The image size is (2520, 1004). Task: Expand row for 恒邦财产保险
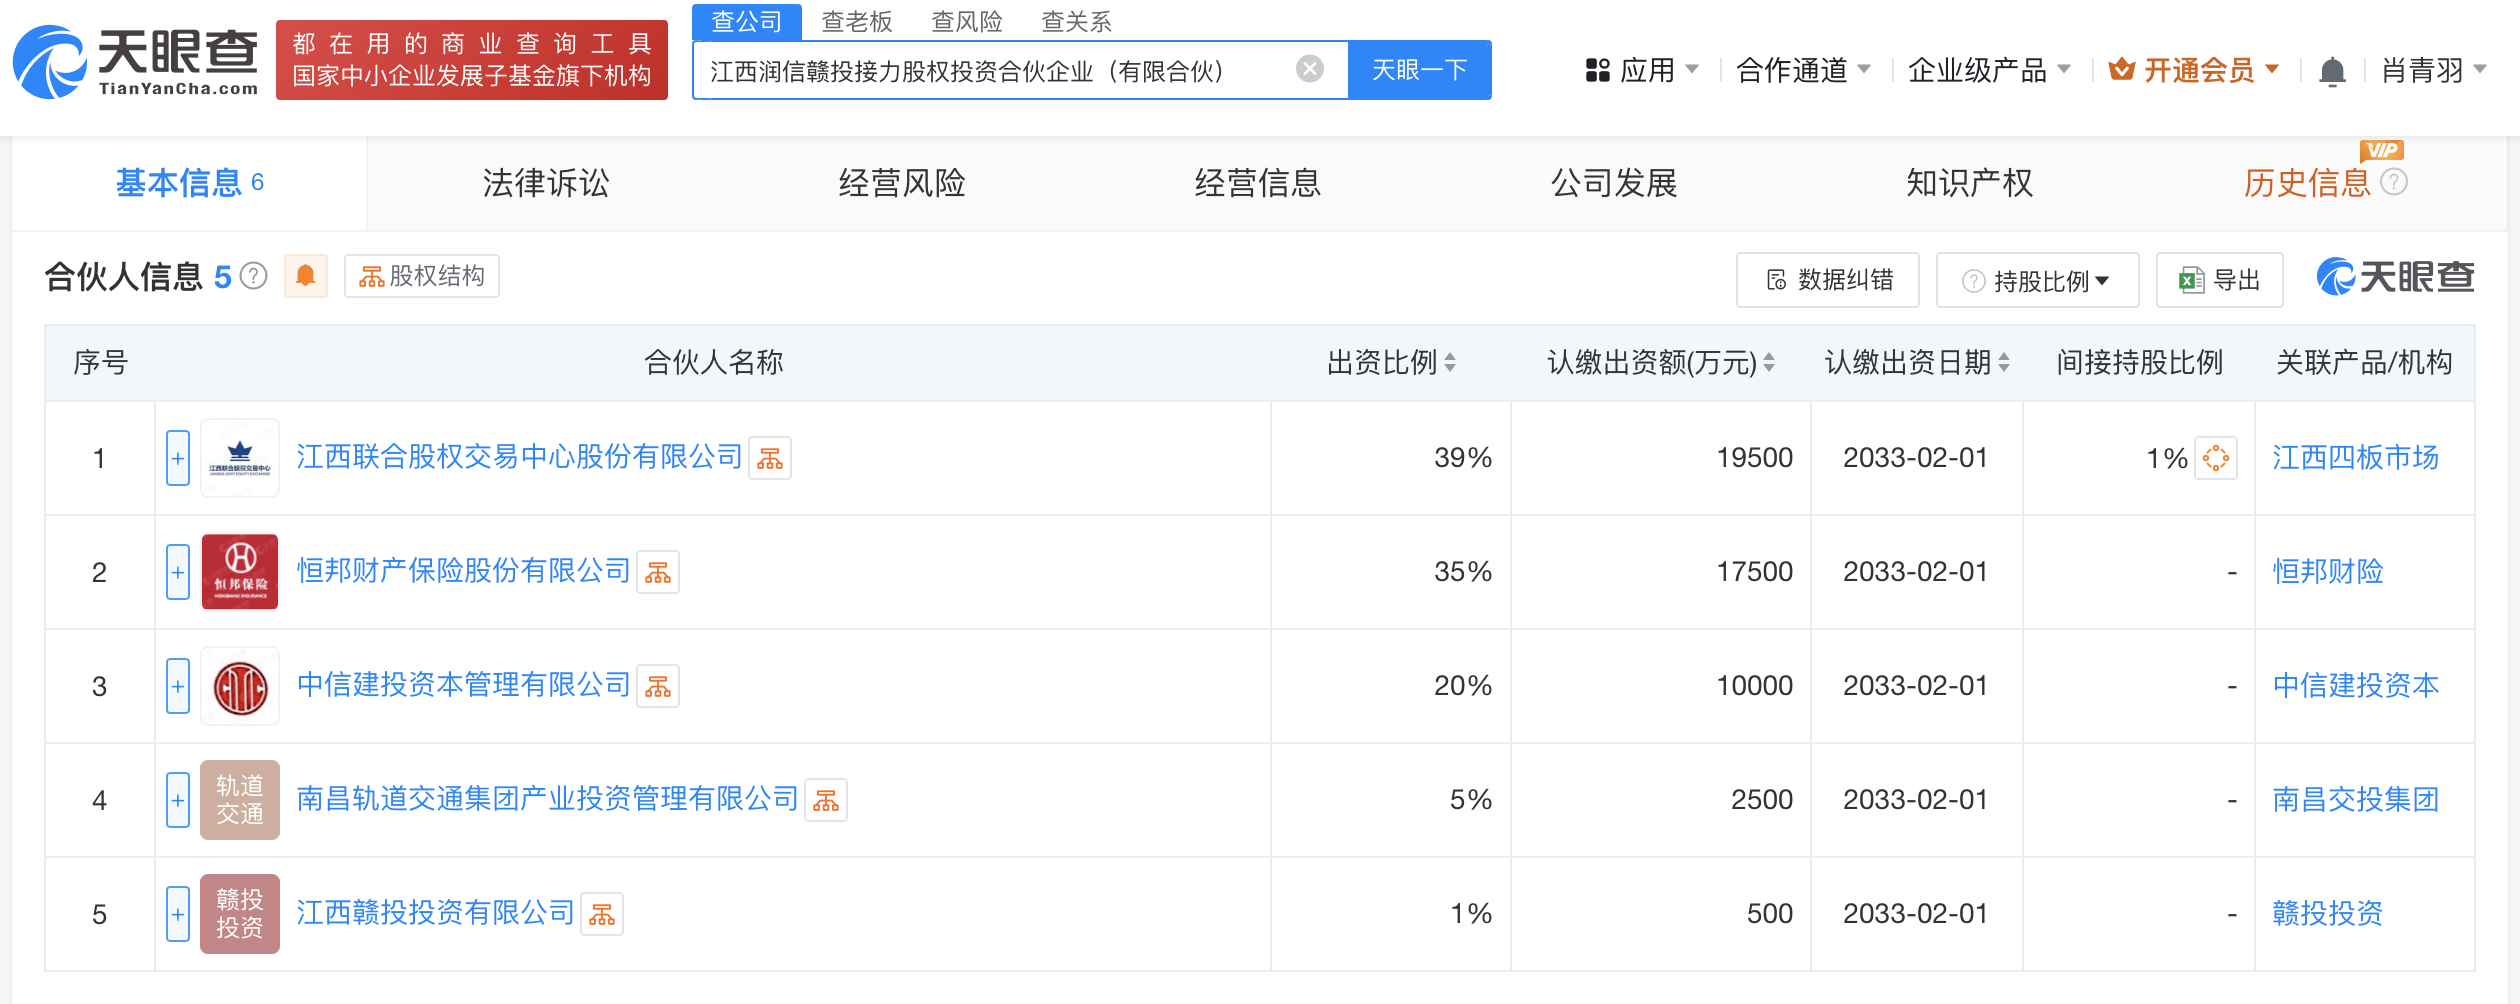tap(178, 572)
